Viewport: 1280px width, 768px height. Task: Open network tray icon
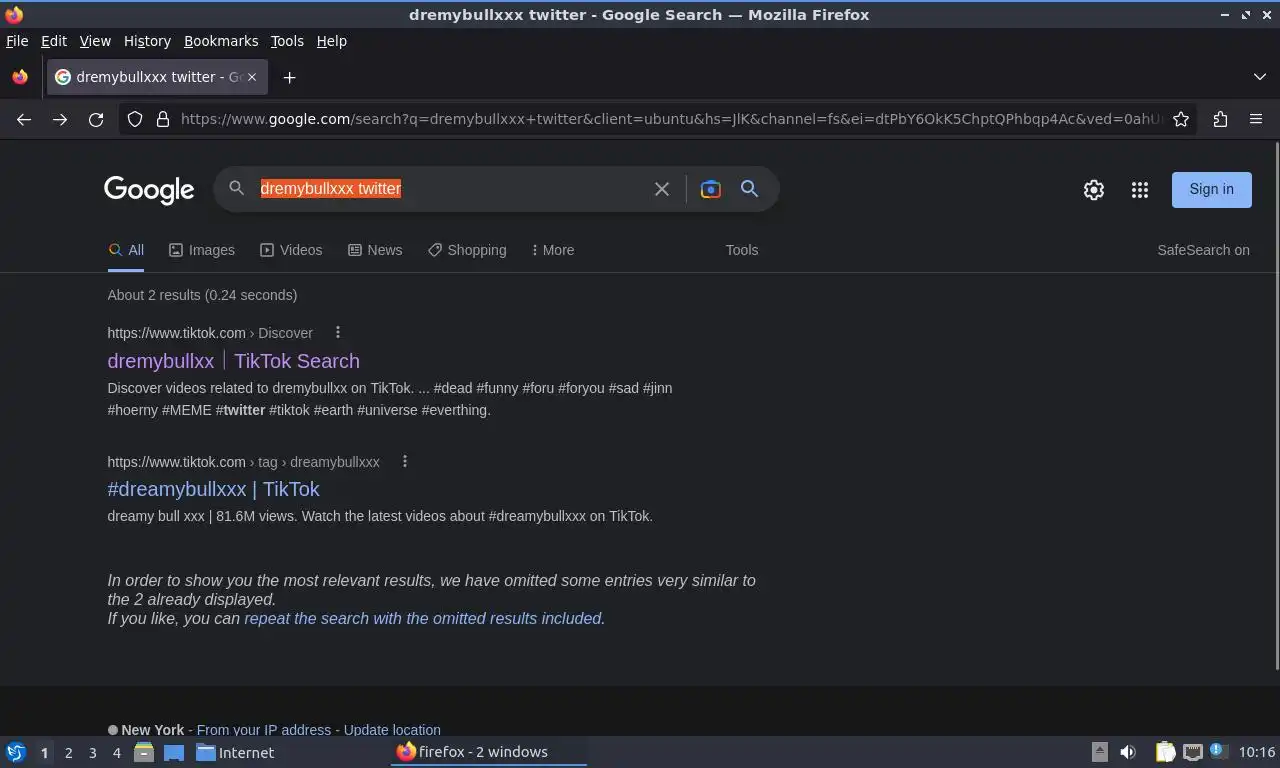[1192, 752]
